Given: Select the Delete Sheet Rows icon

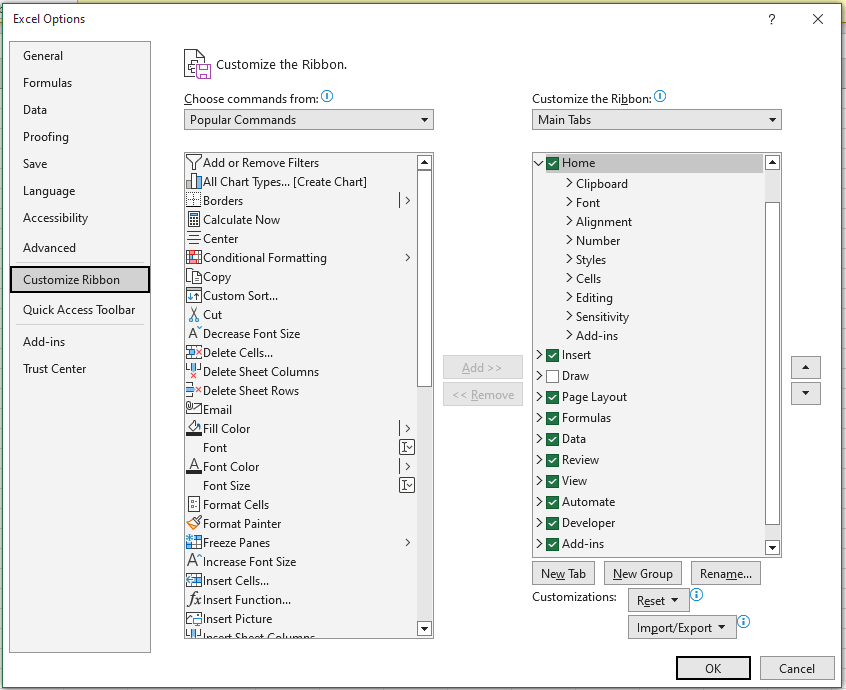Looking at the screenshot, I should point(194,390).
